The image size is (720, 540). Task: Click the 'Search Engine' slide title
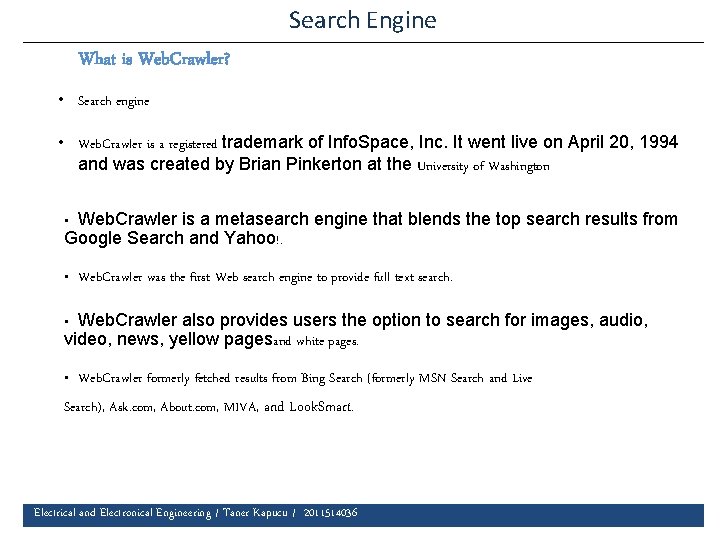[x=362, y=20]
